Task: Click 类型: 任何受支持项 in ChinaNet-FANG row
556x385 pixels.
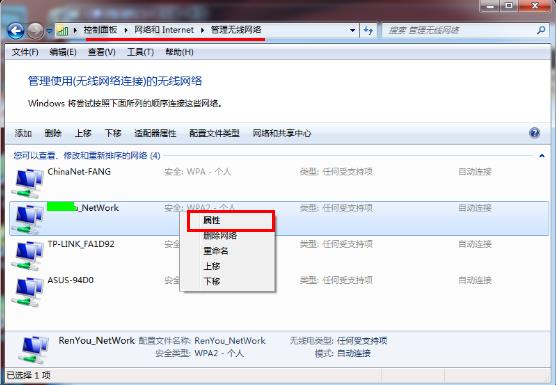Action: tap(336, 172)
